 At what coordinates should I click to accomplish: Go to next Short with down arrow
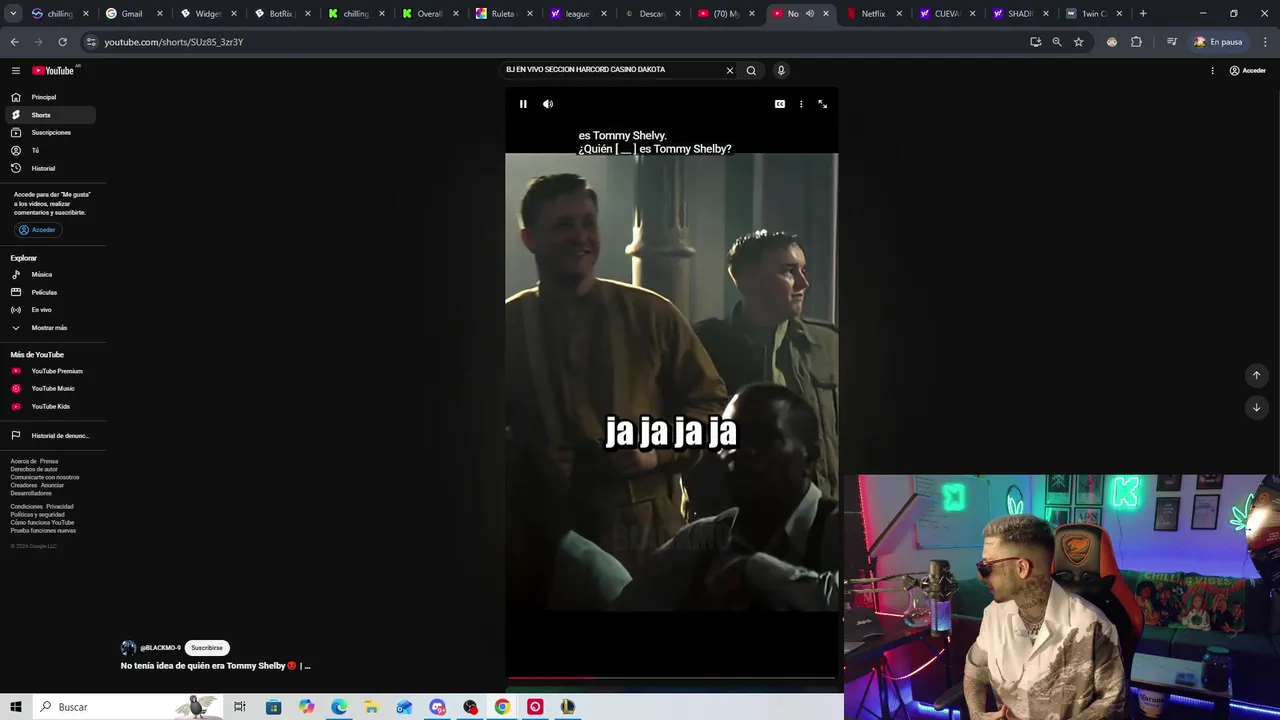(x=1257, y=407)
